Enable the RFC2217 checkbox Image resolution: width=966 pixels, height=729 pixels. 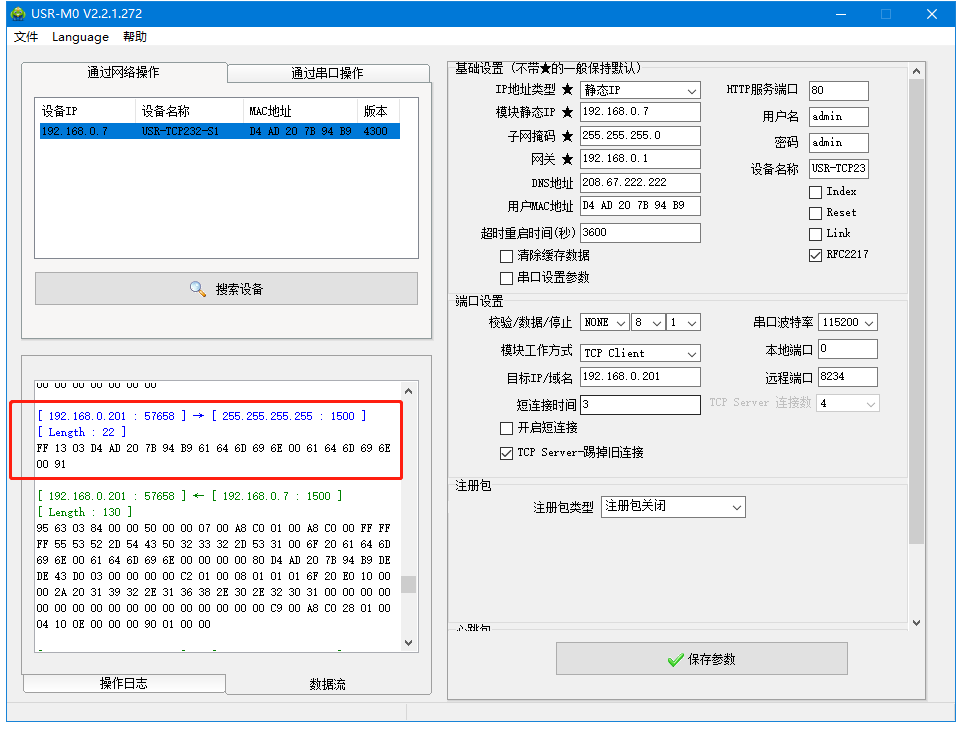pyautogui.click(x=815, y=255)
